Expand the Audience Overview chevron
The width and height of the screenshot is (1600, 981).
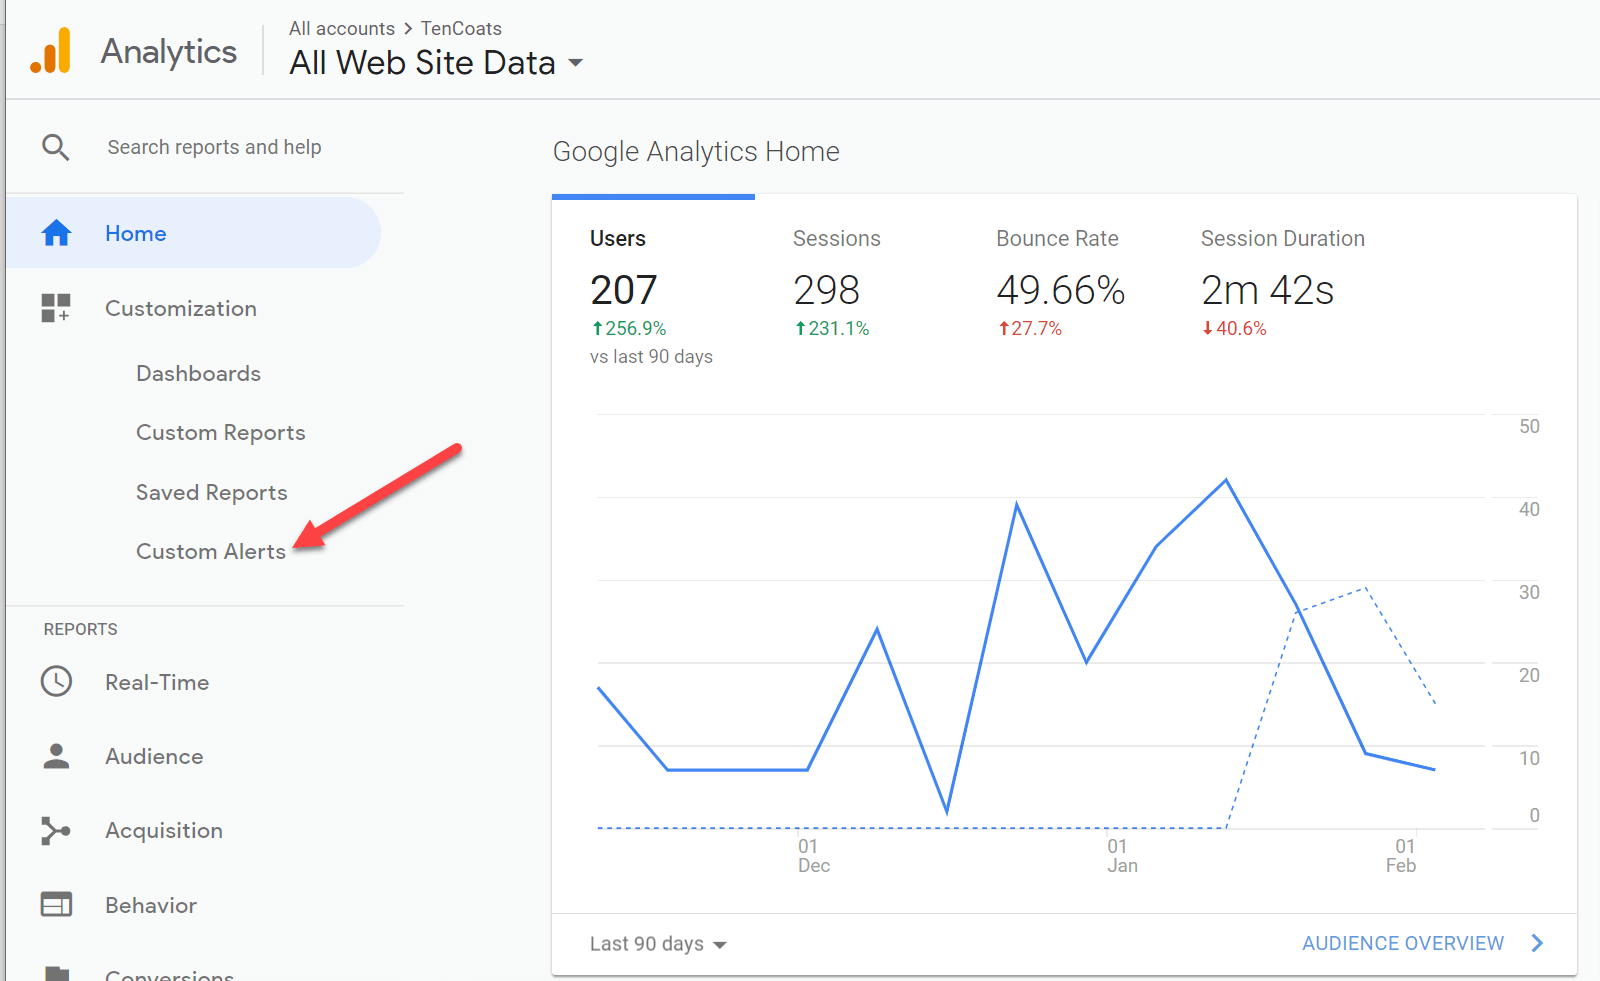[1537, 942]
